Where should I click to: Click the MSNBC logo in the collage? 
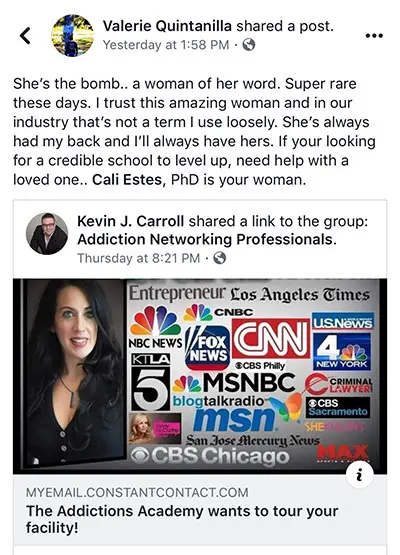pos(234,383)
